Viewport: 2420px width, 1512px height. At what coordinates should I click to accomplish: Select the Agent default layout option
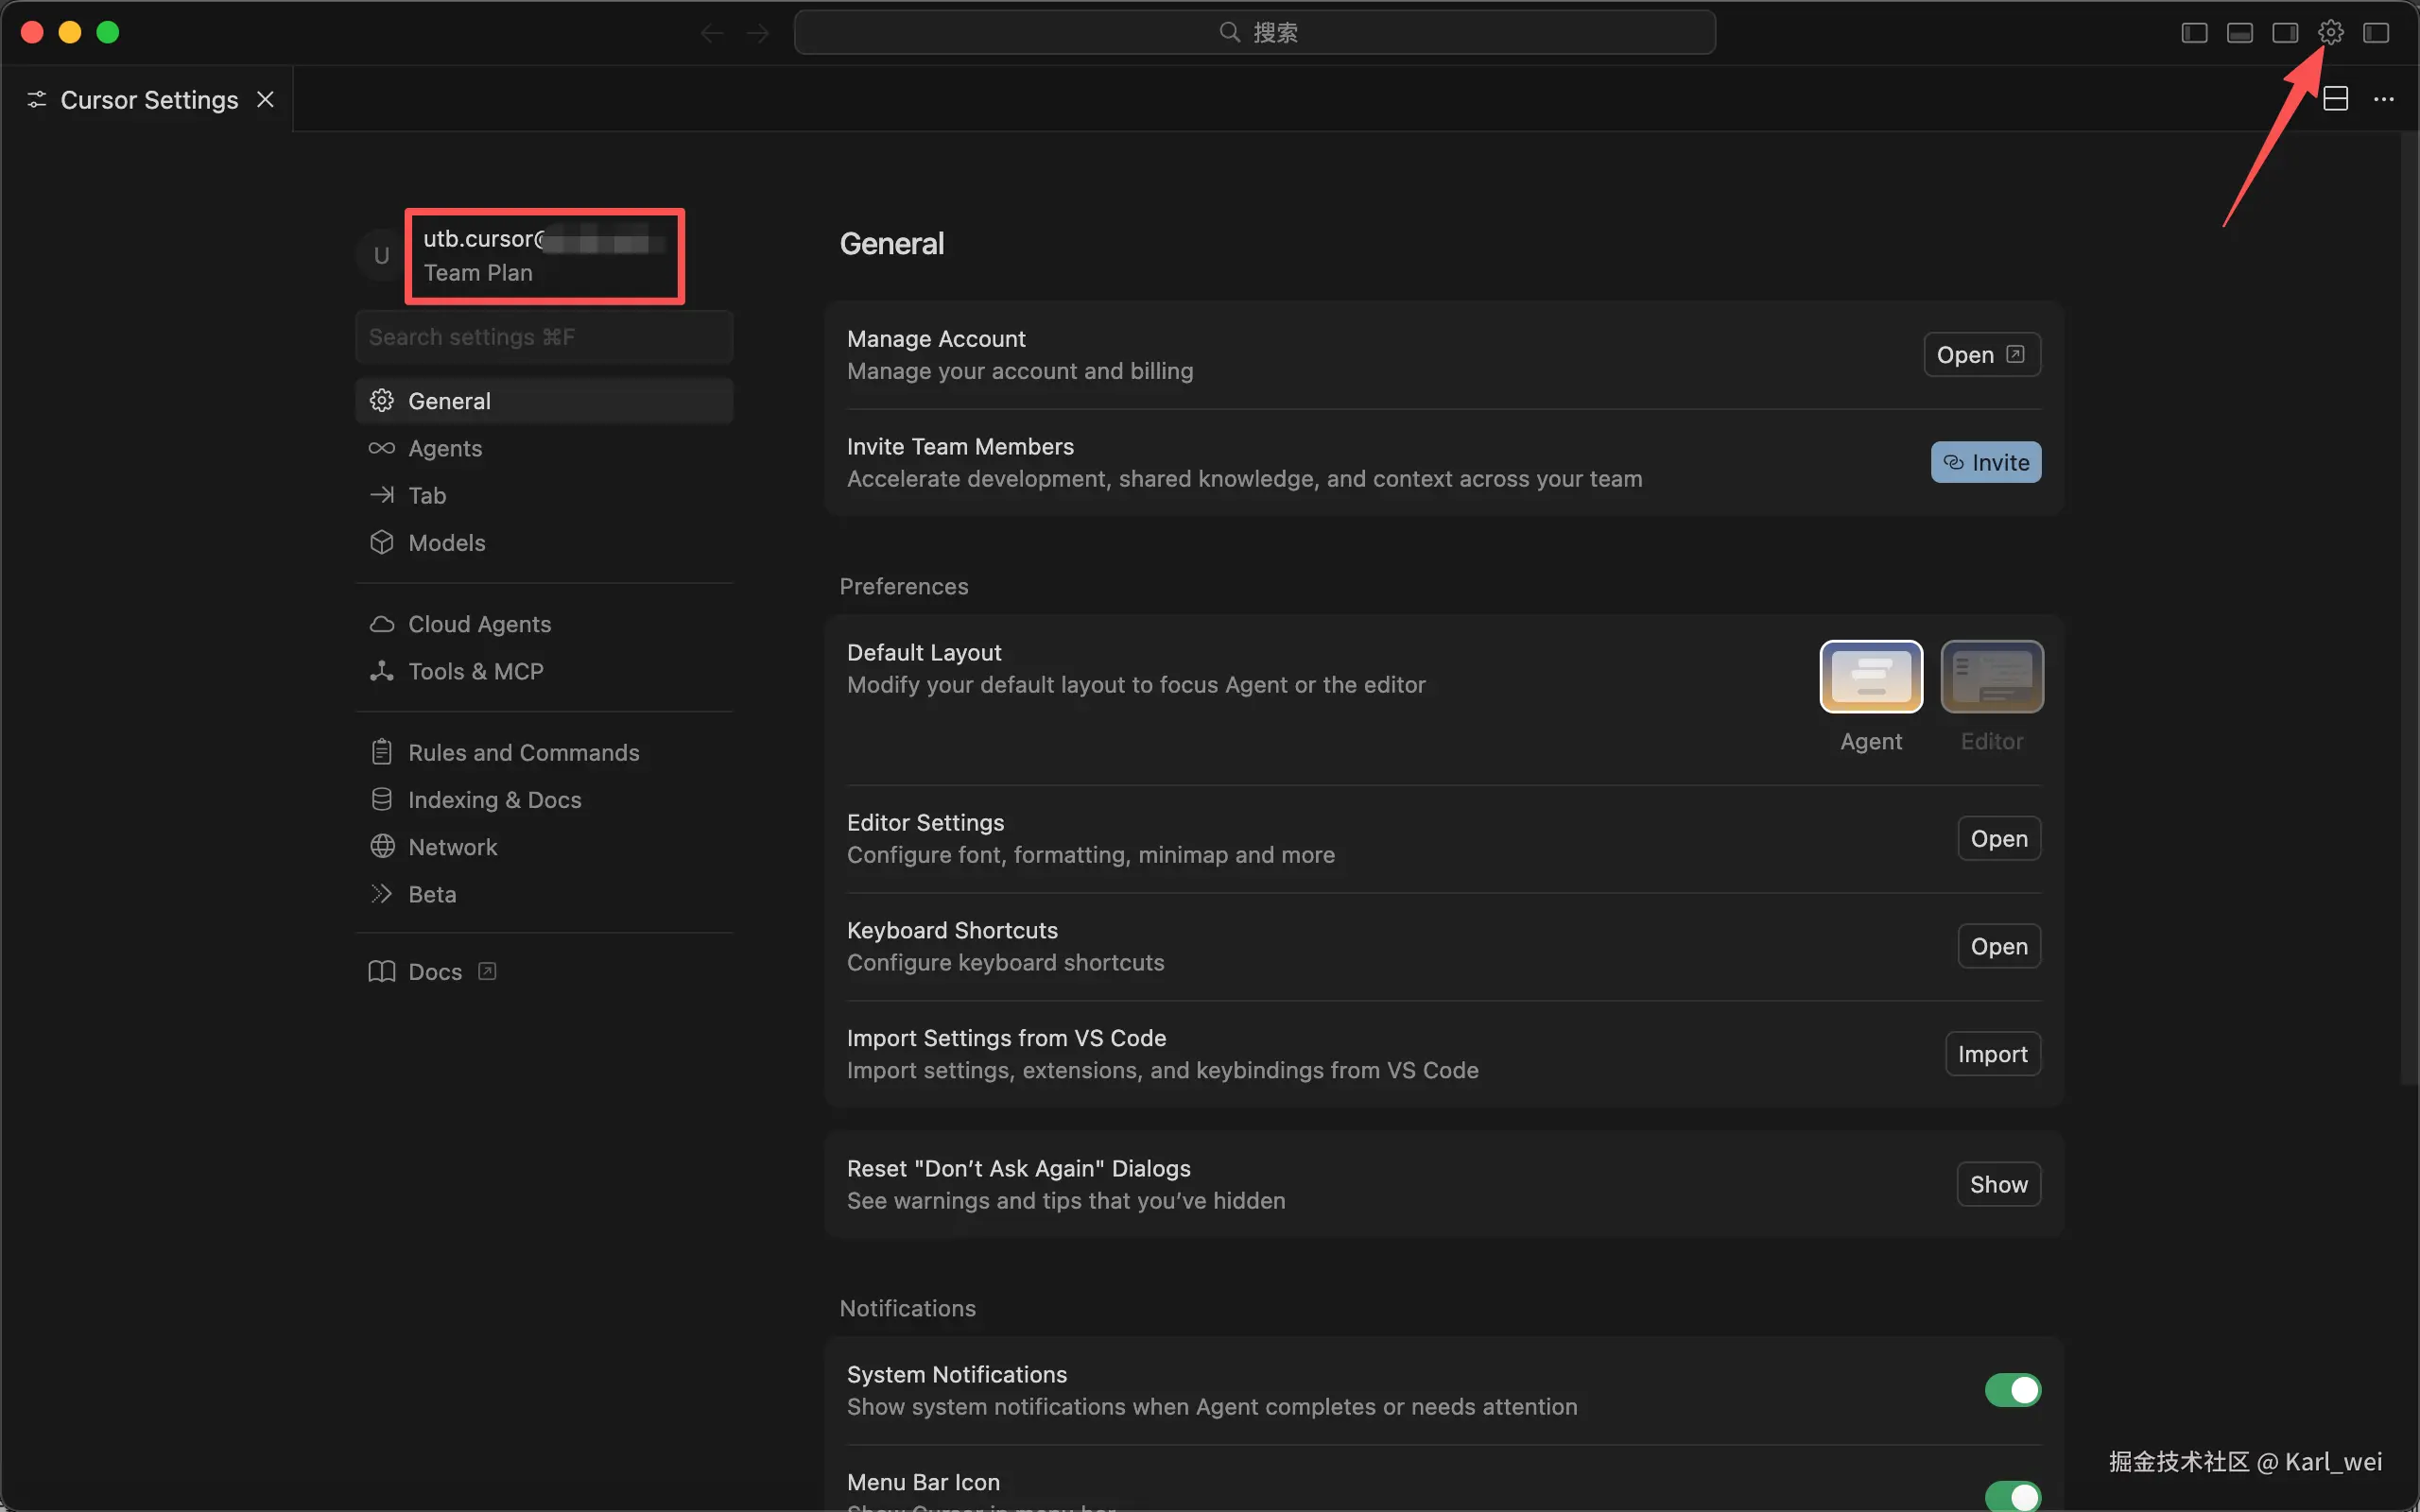(1870, 677)
